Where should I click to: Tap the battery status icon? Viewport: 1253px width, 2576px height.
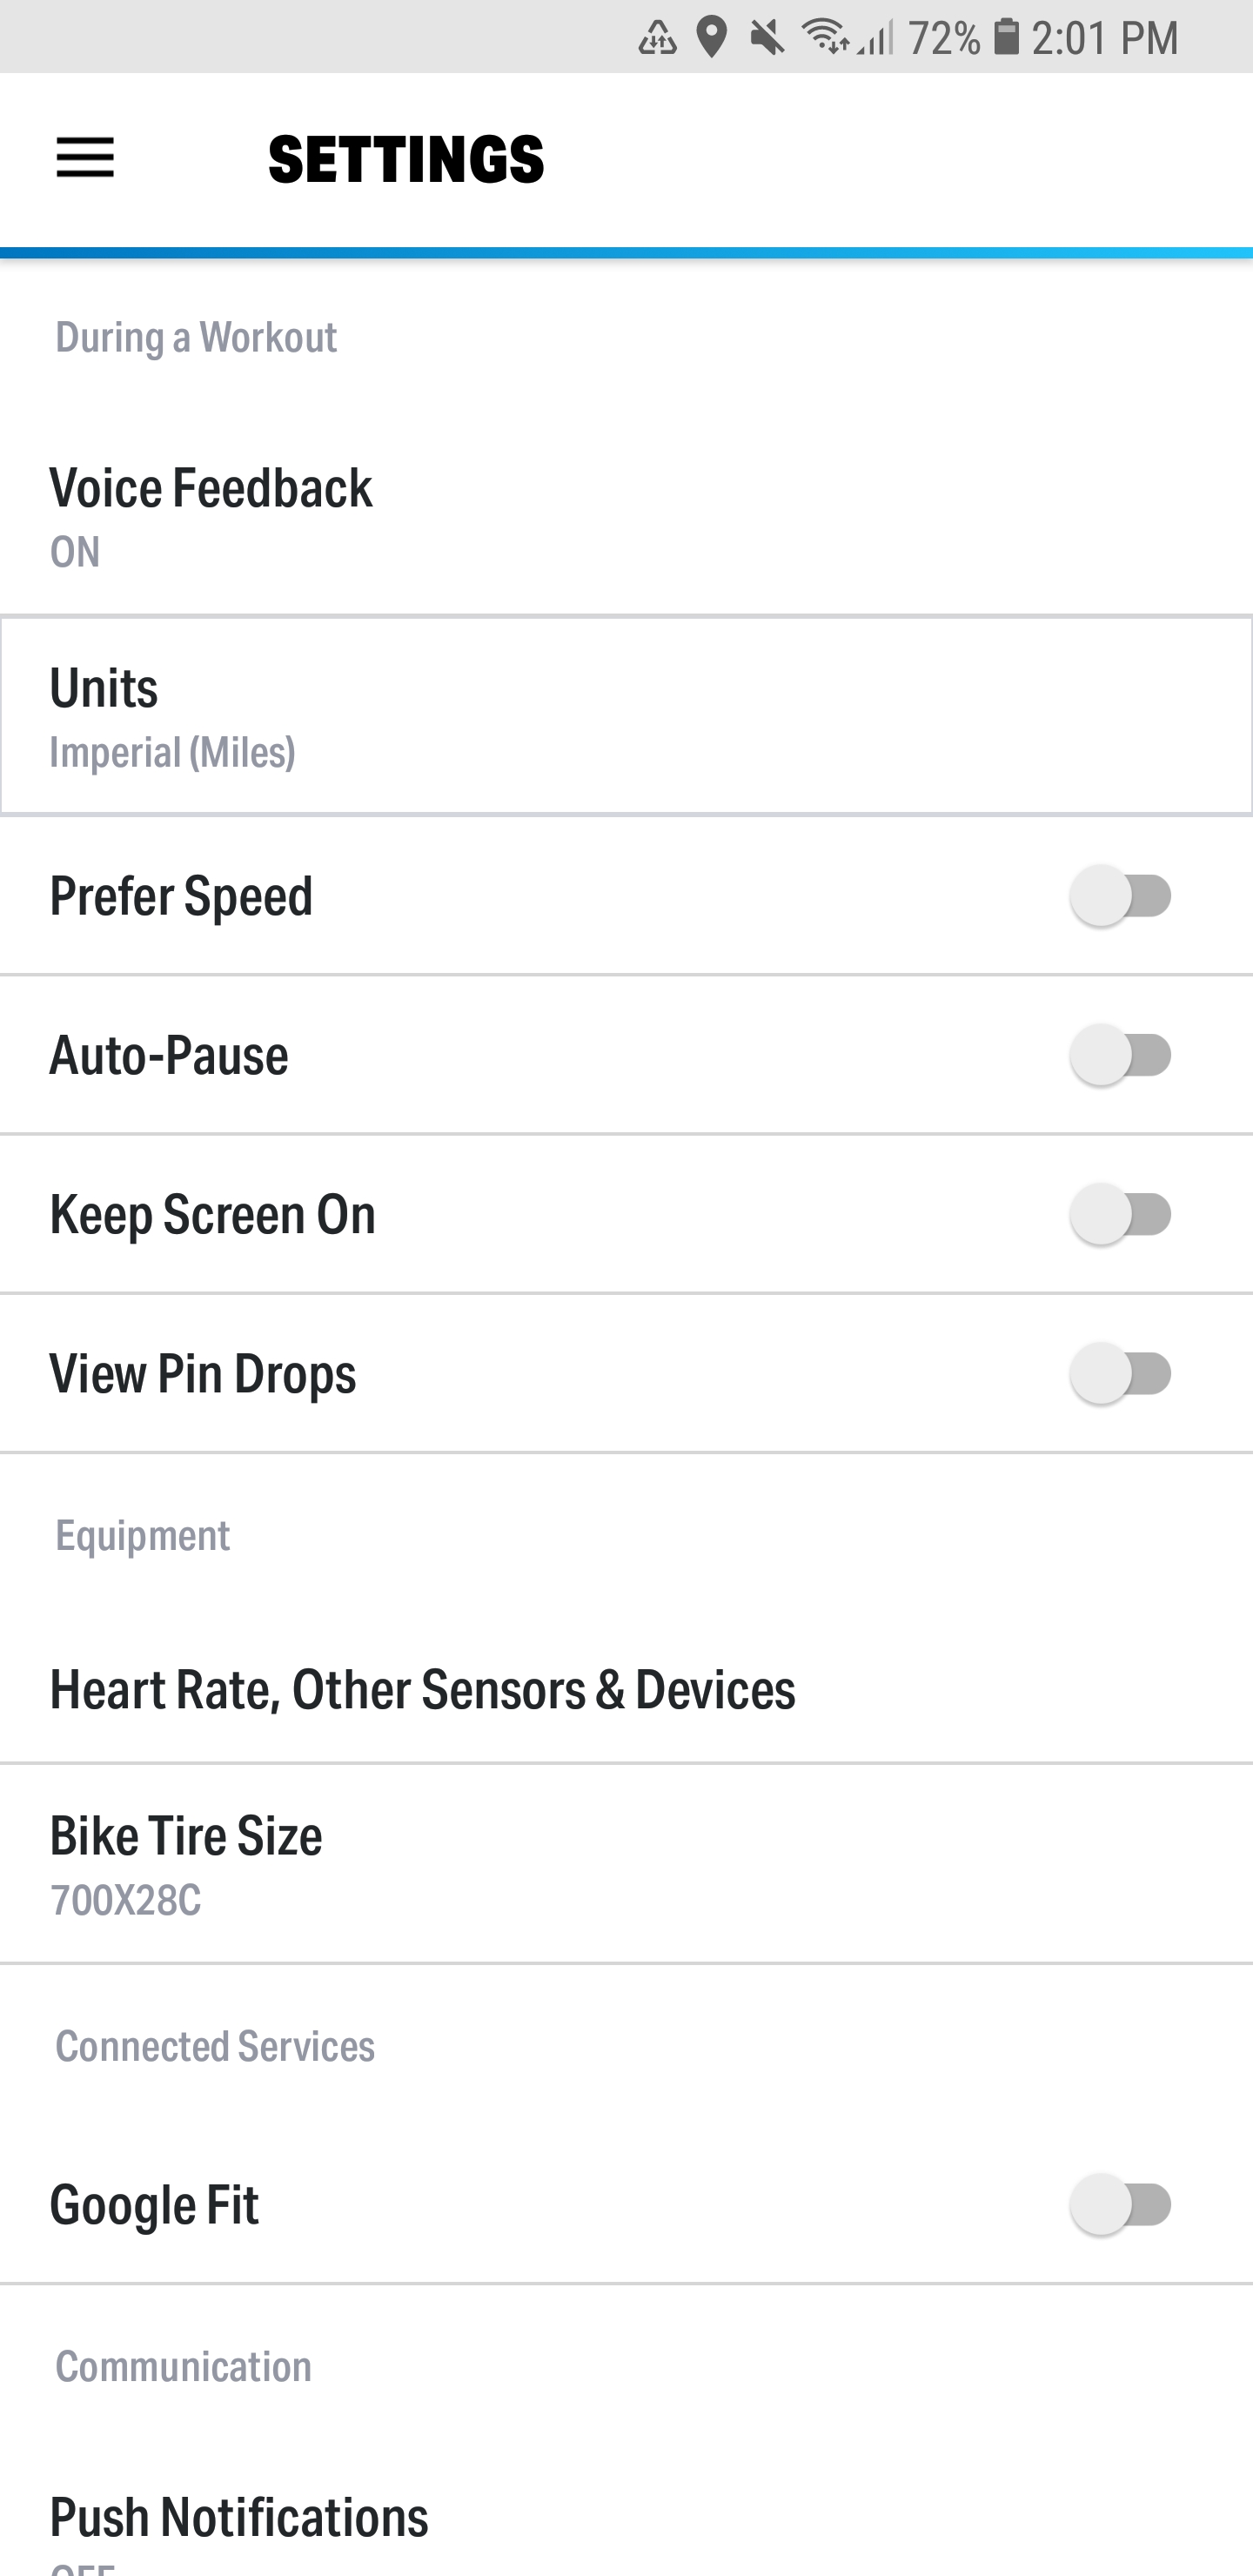(x=1006, y=37)
